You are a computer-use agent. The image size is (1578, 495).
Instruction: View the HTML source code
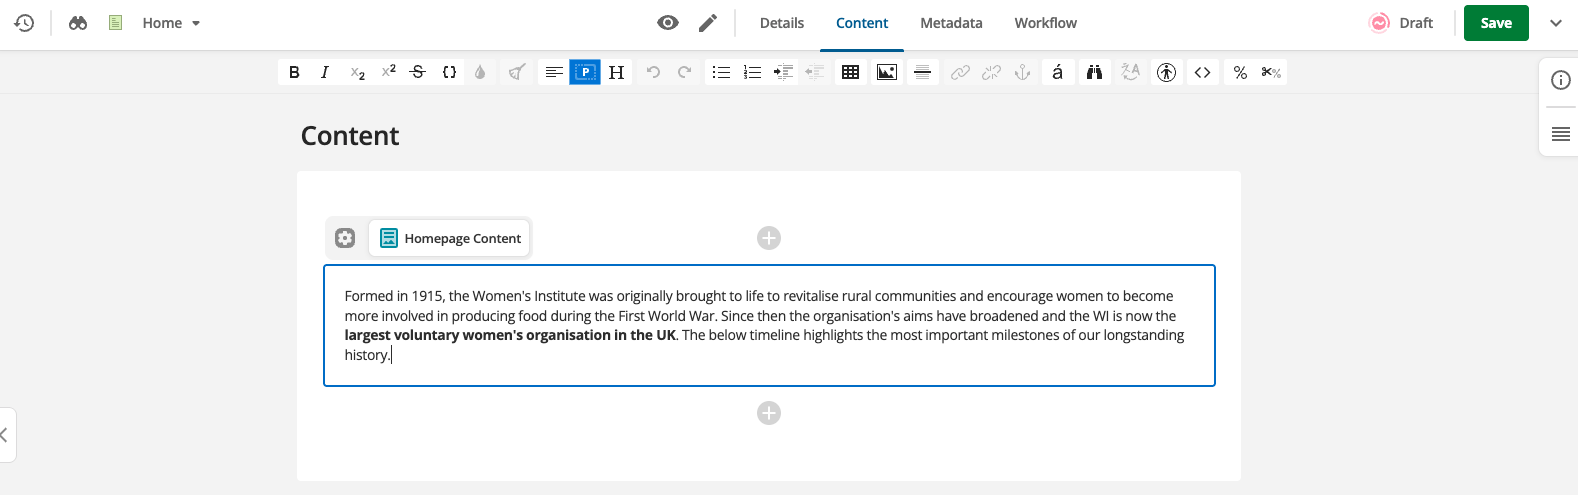1202,72
